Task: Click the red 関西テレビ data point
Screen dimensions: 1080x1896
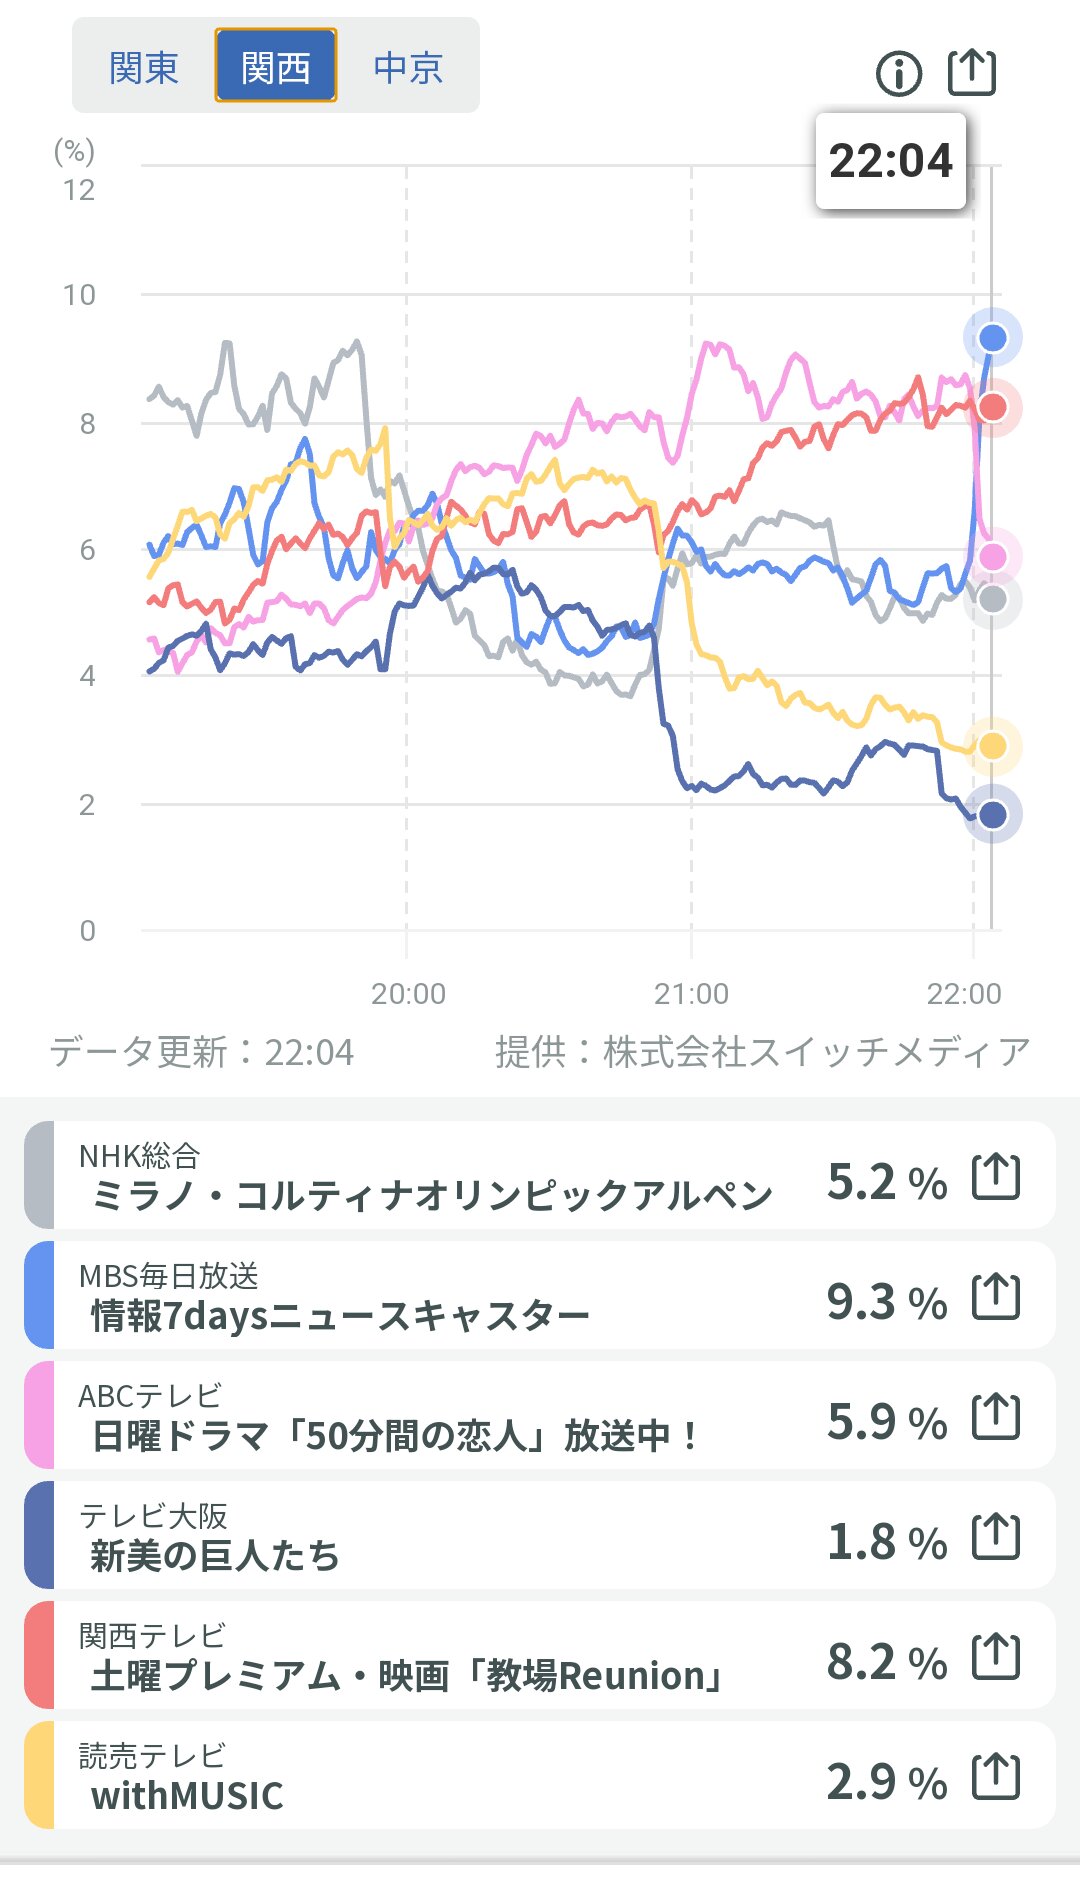Action: pos(993,407)
